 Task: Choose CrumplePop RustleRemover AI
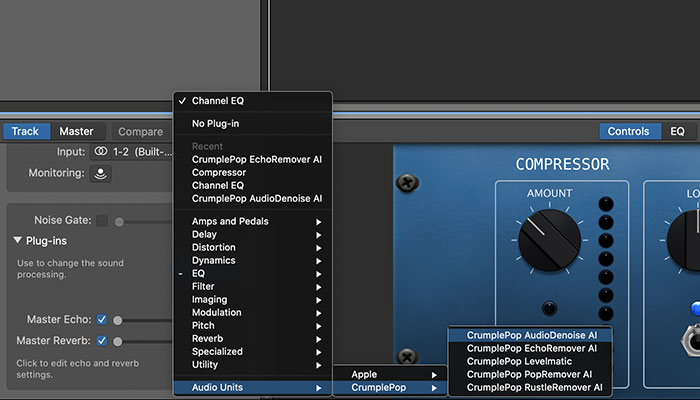click(x=530, y=388)
